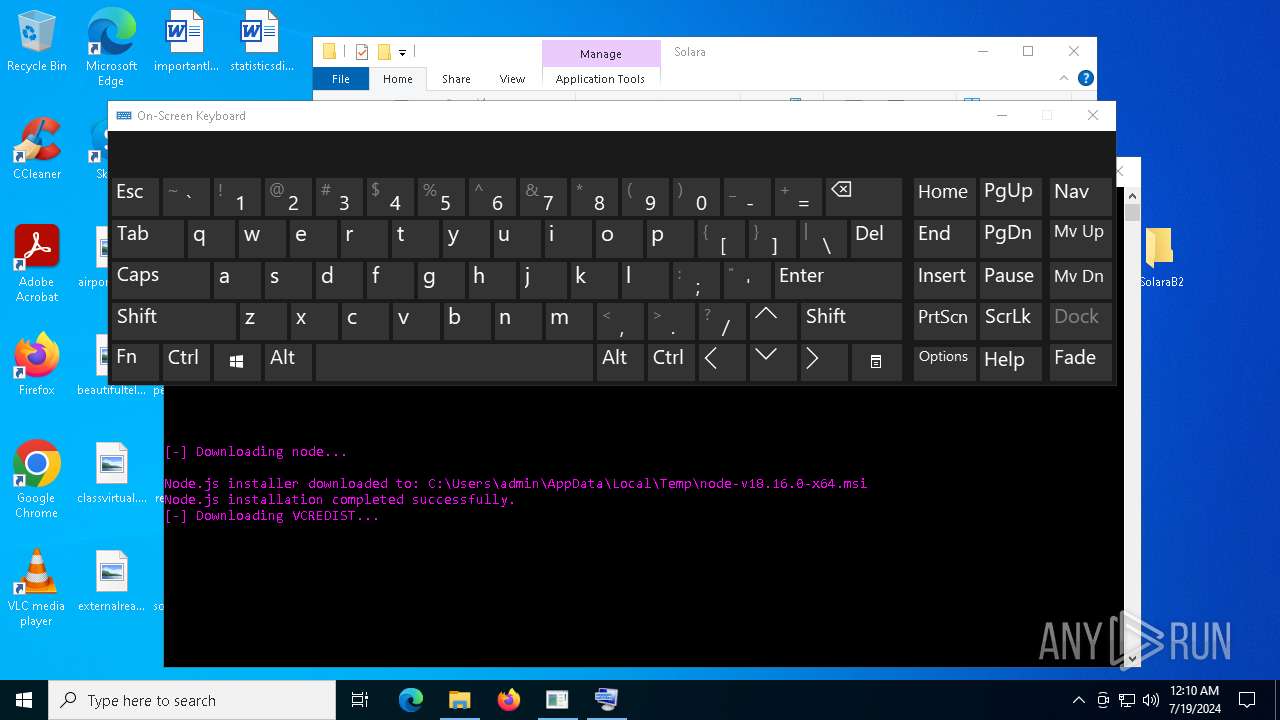1280x720 pixels.
Task: Toggle the left Alt key
Action: click(287, 362)
